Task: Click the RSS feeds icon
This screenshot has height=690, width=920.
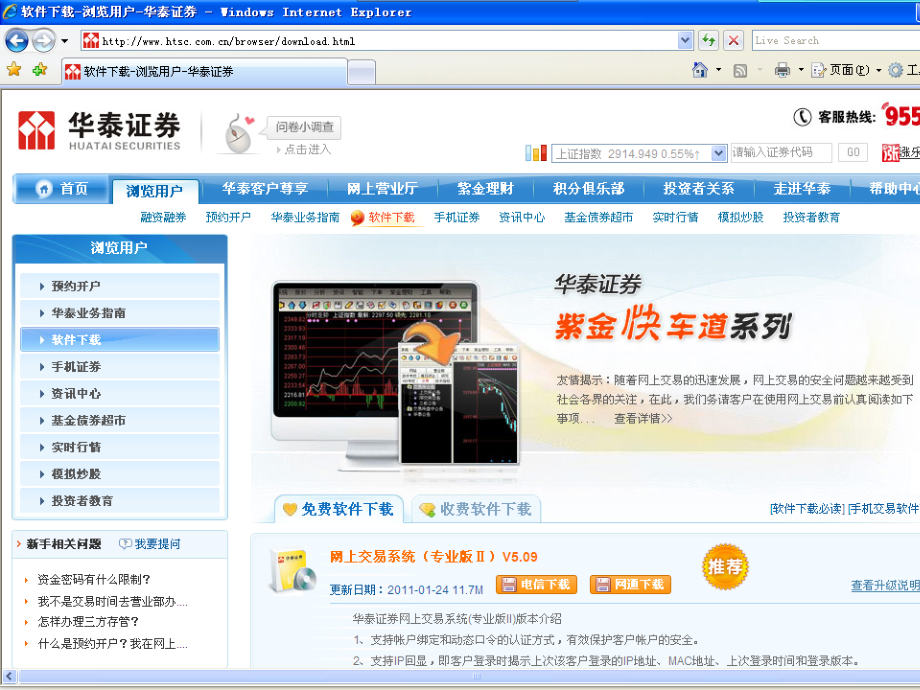Action: [740, 70]
